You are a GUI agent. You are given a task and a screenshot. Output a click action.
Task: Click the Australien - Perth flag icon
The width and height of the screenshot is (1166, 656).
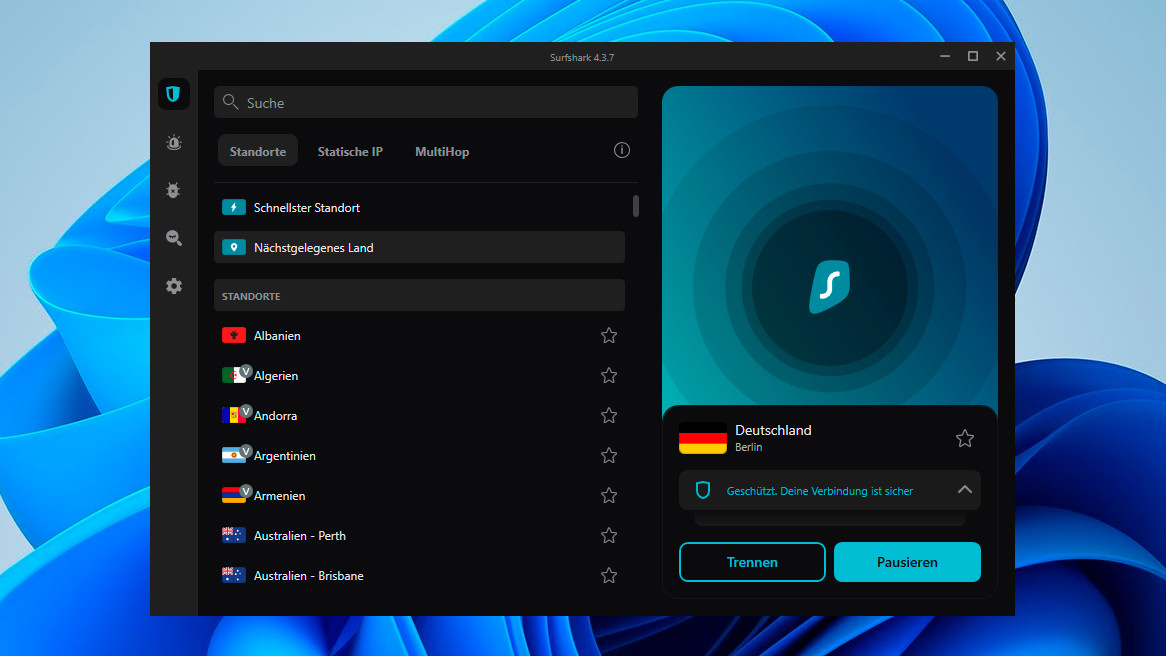tap(233, 535)
